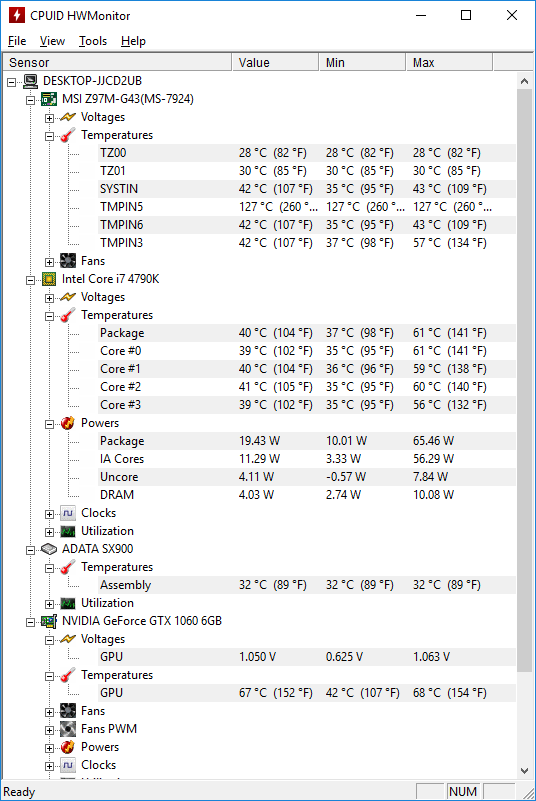Viewport: 536px width, 801px height.
Task: Select the IA Cores power row
Action: click(307, 459)
